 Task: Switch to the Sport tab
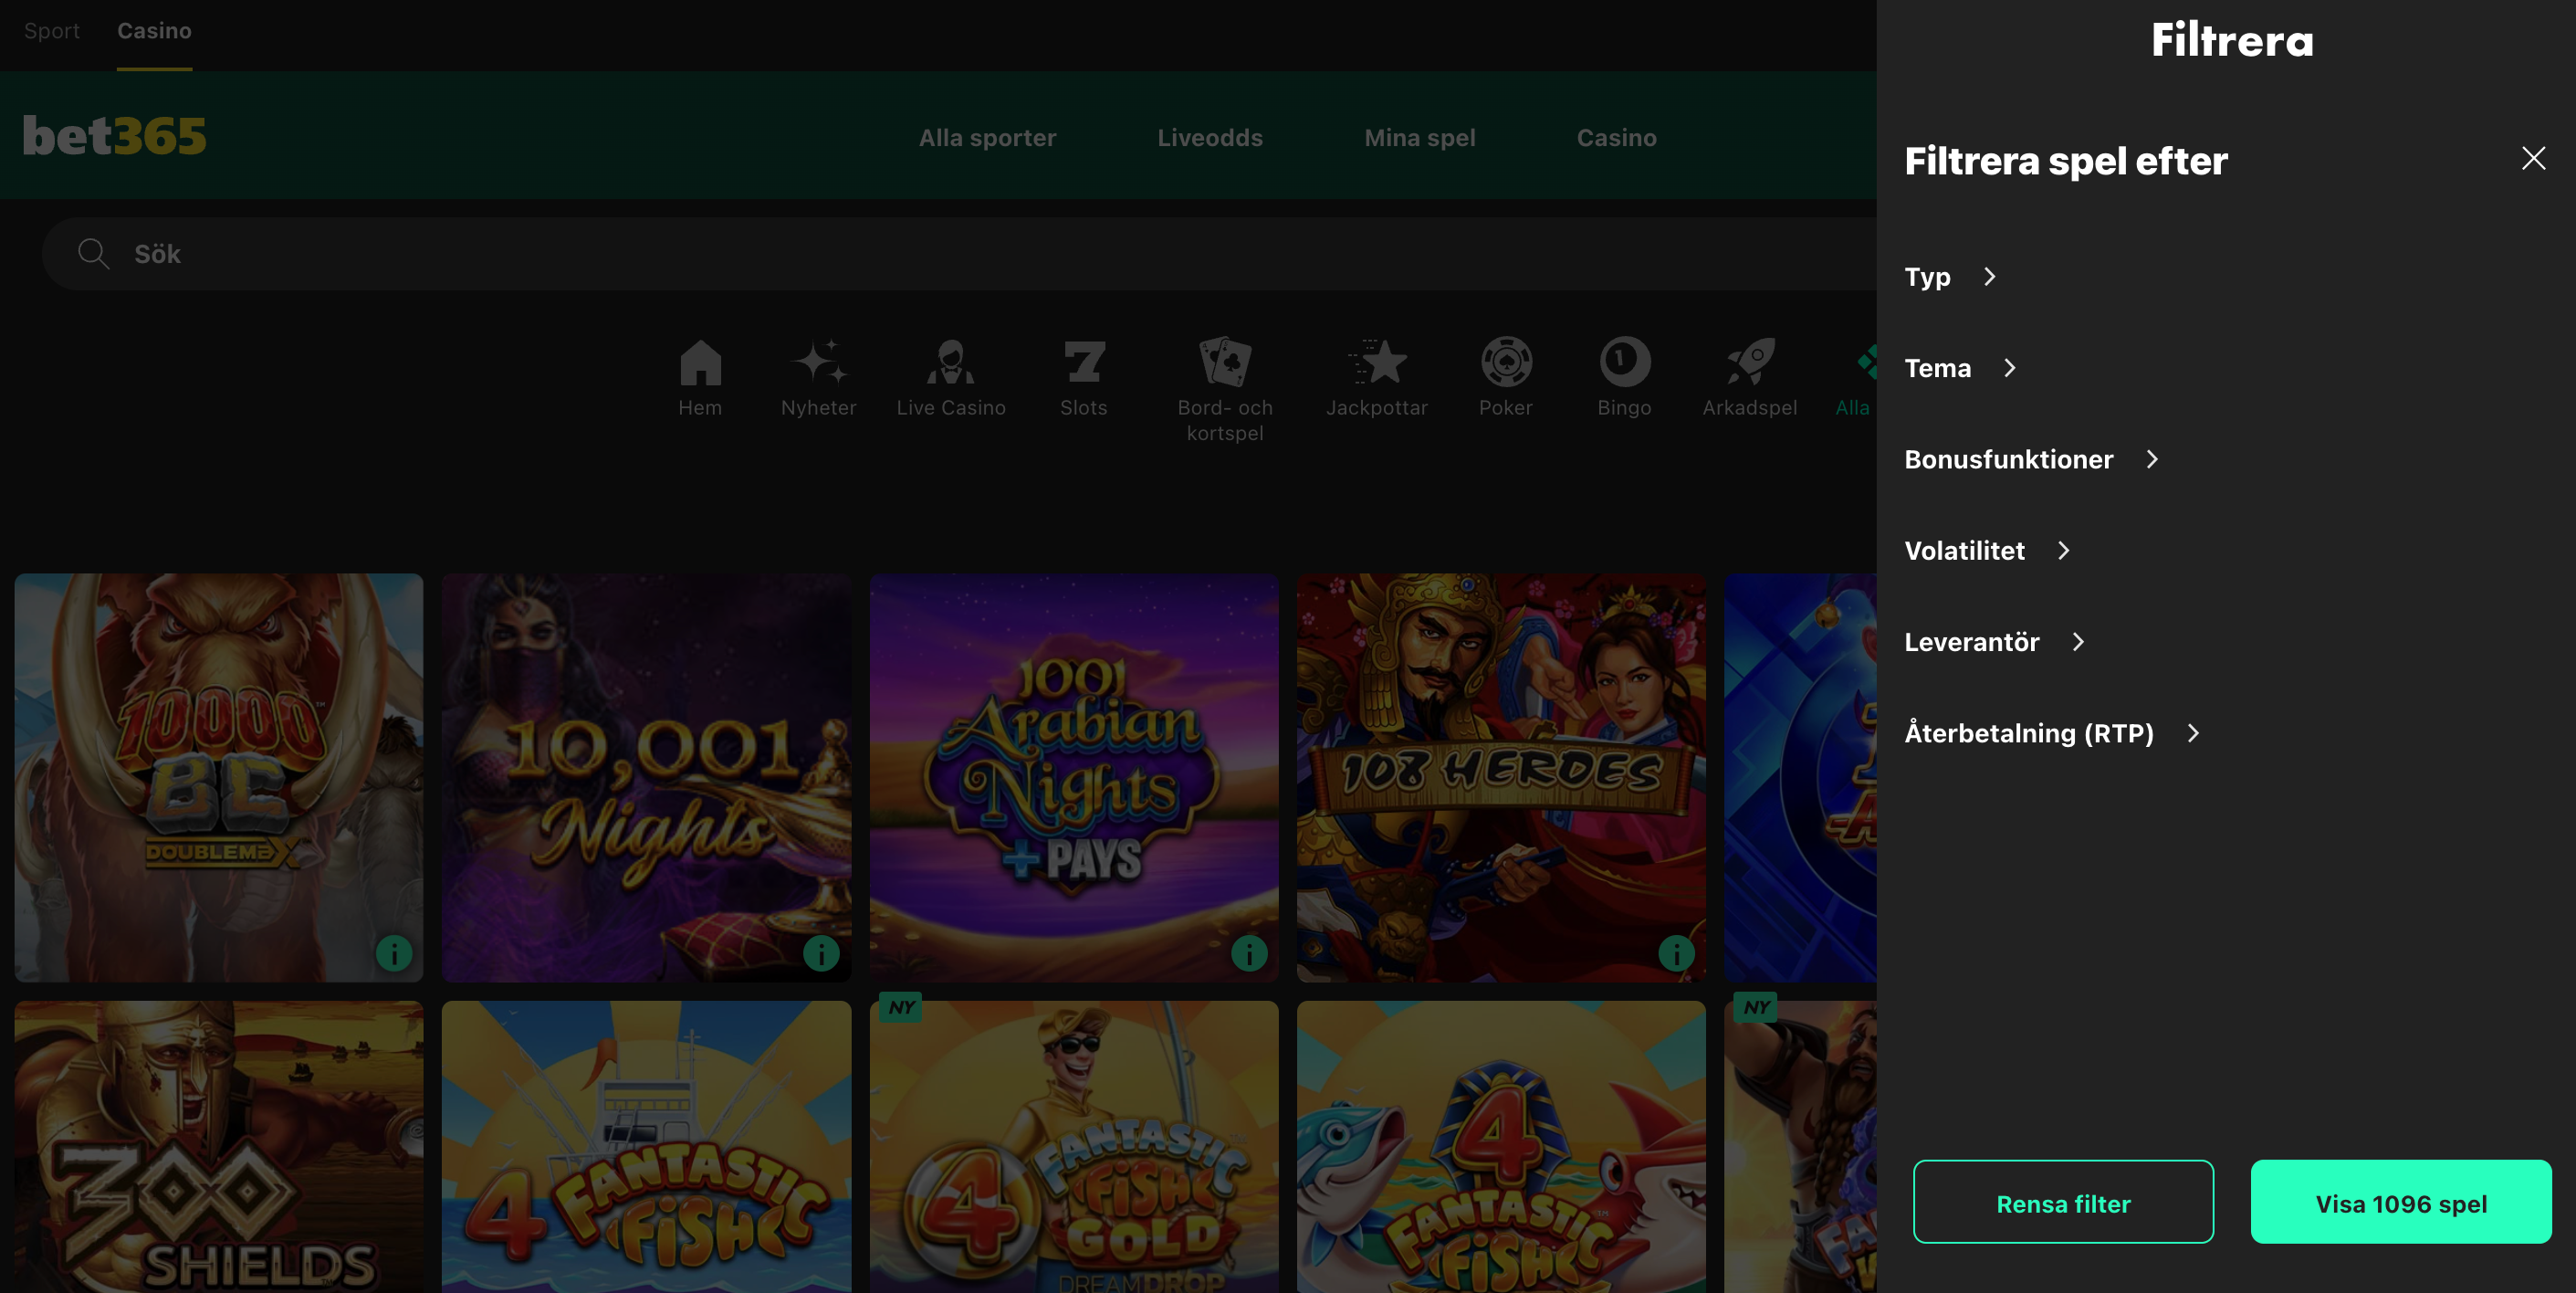(x=52, y=31)
